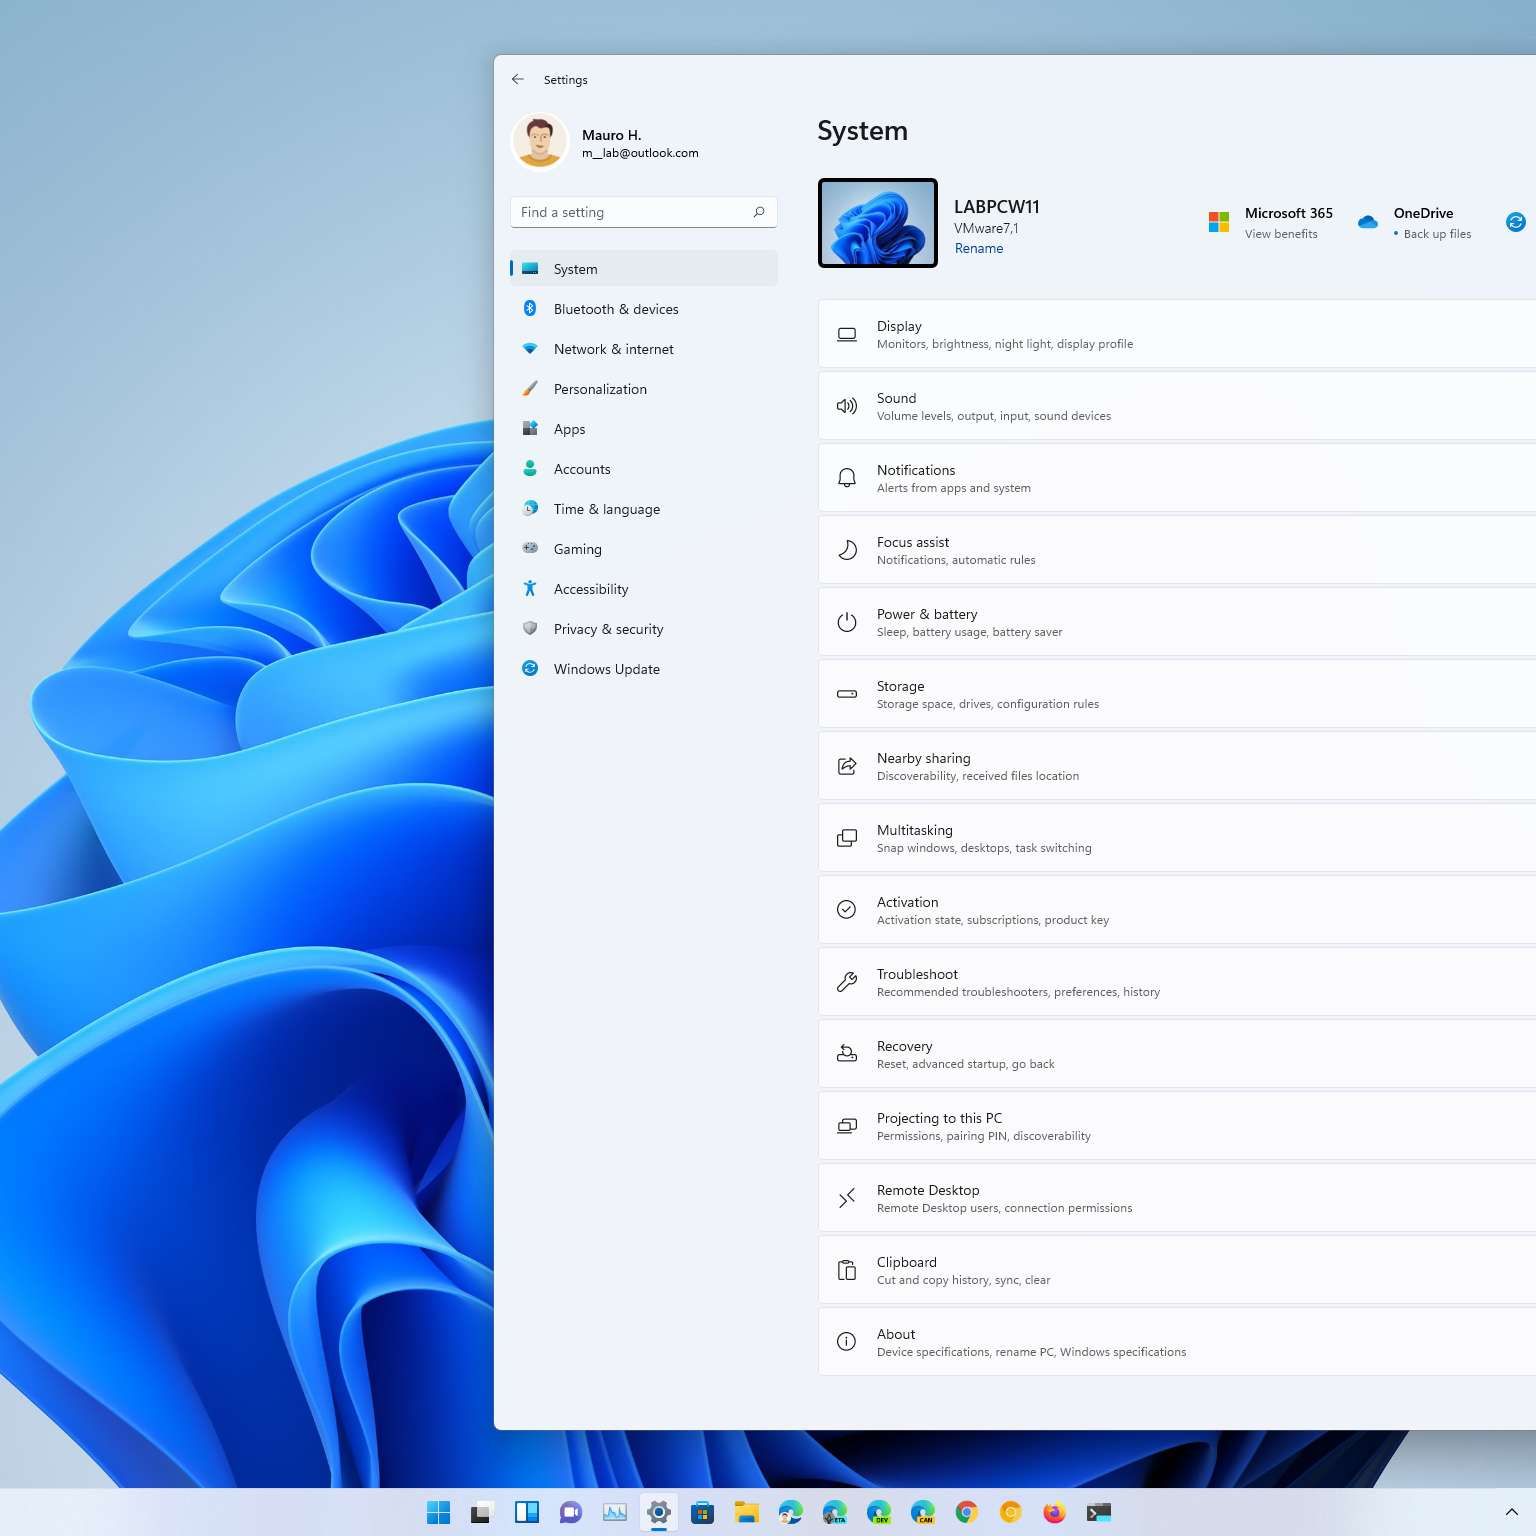The width and height of the screenshot is (1536, 1536).
Task: Click the Accessibility figure icon
Action: [x=530, y=589]
